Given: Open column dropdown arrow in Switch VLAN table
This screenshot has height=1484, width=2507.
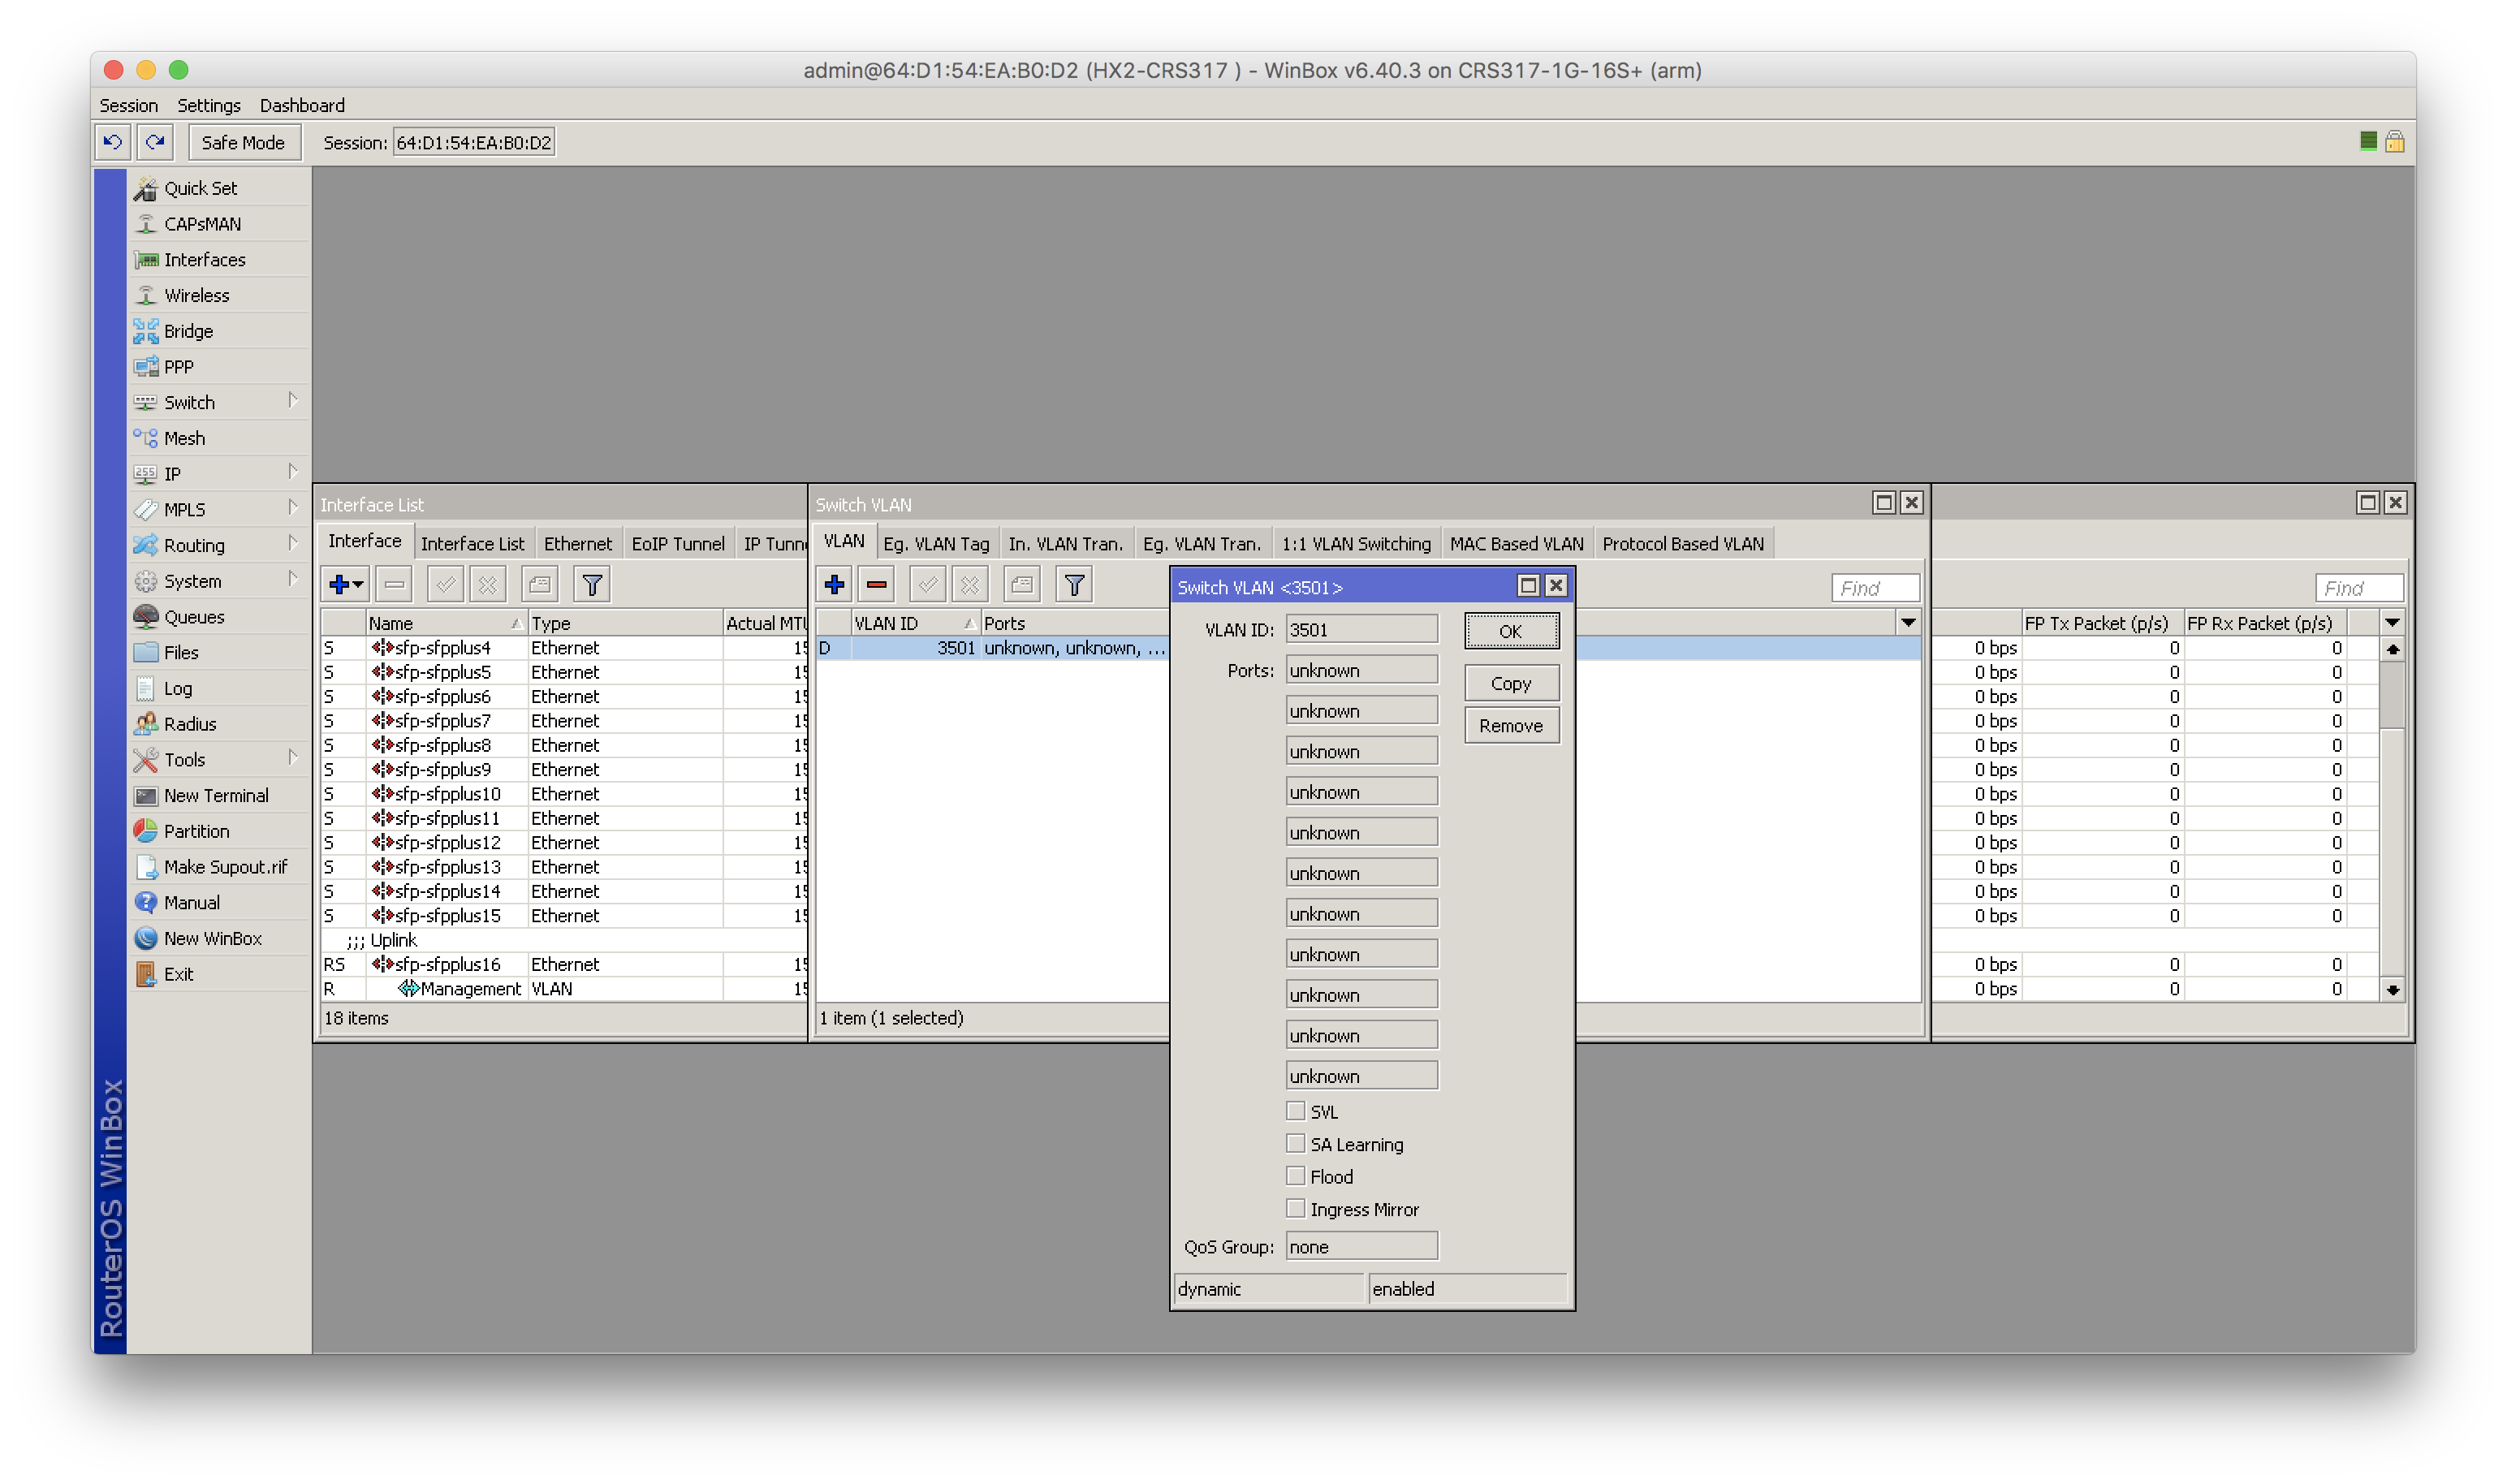Looking at the screenshot, I should (1908, 623).
